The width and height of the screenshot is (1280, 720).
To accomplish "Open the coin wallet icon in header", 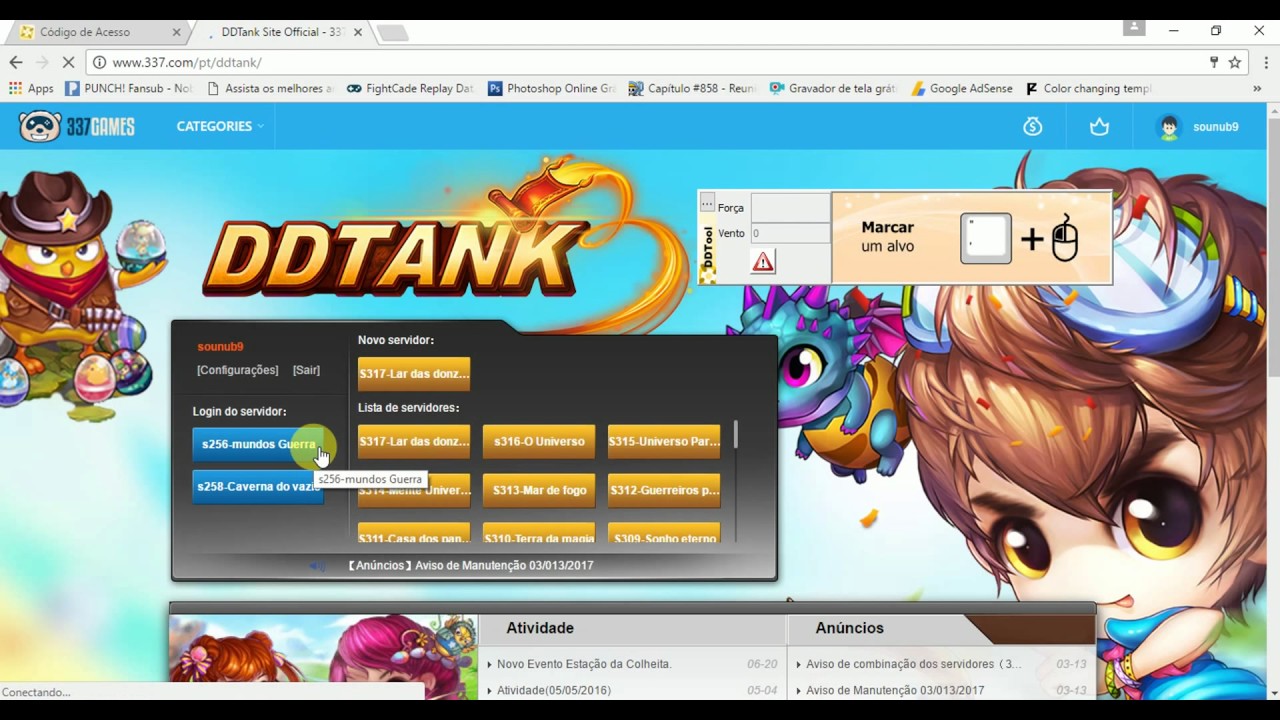I will (x=1033, y=127).
